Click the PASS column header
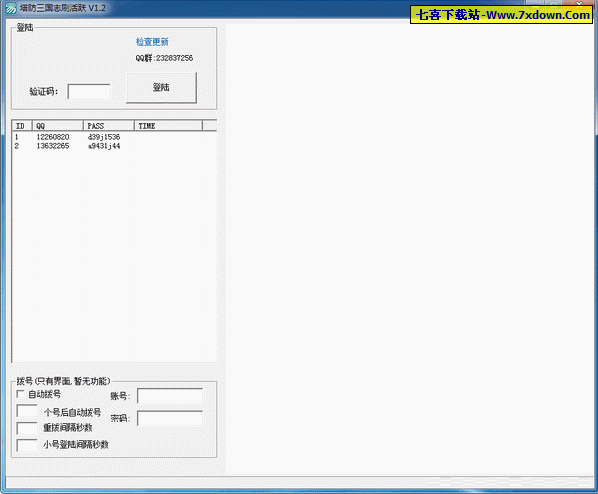598x494 pixels. tap(109, 126)
